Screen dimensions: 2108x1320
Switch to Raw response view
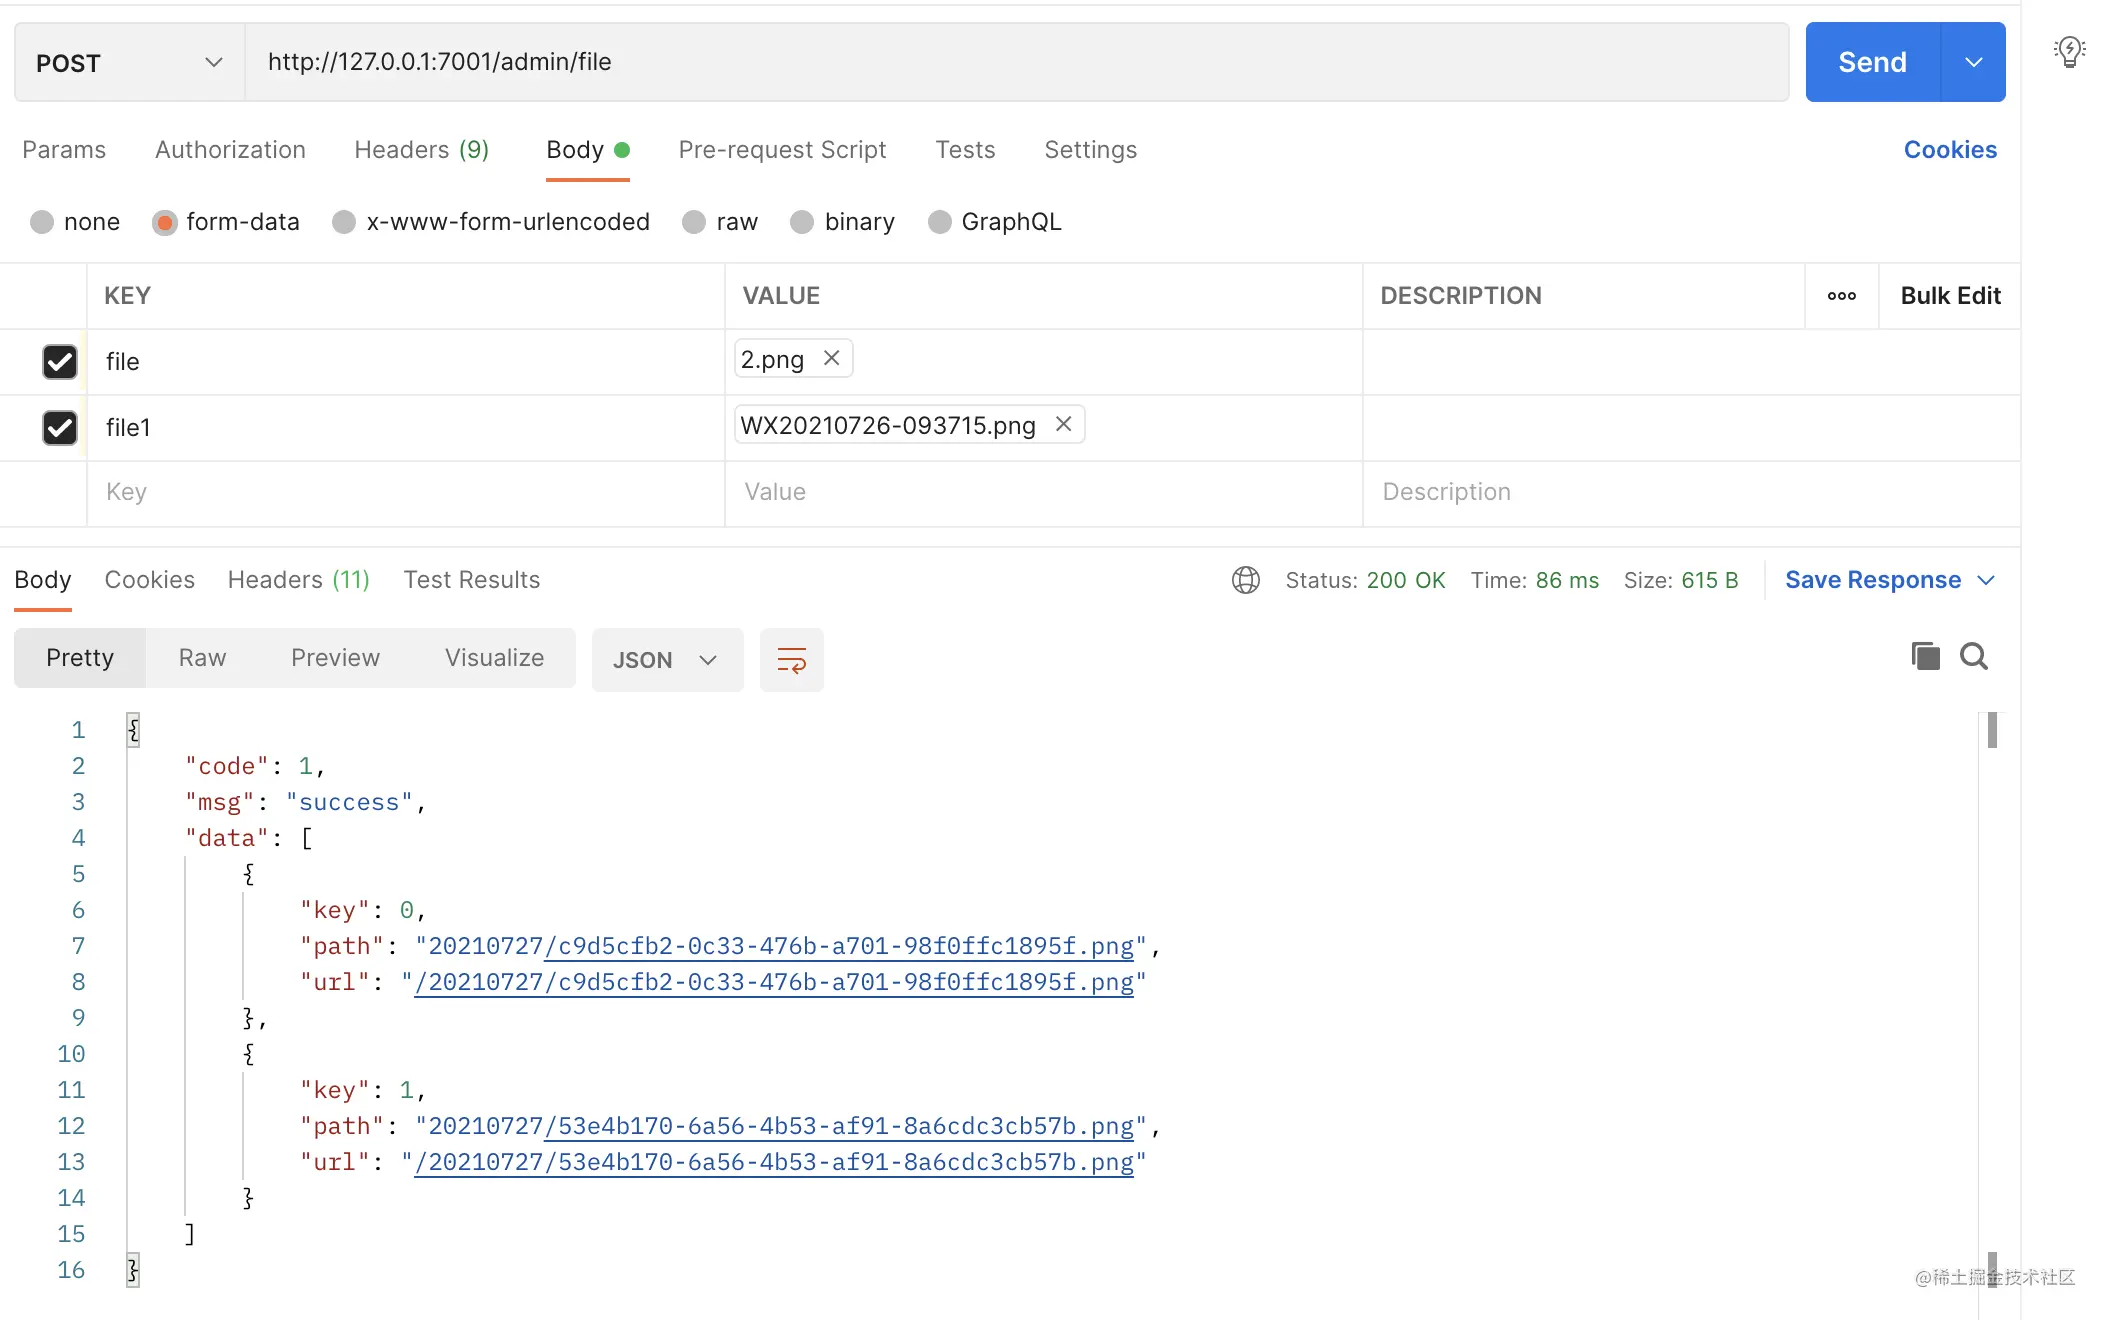click(x=202, y=658)
